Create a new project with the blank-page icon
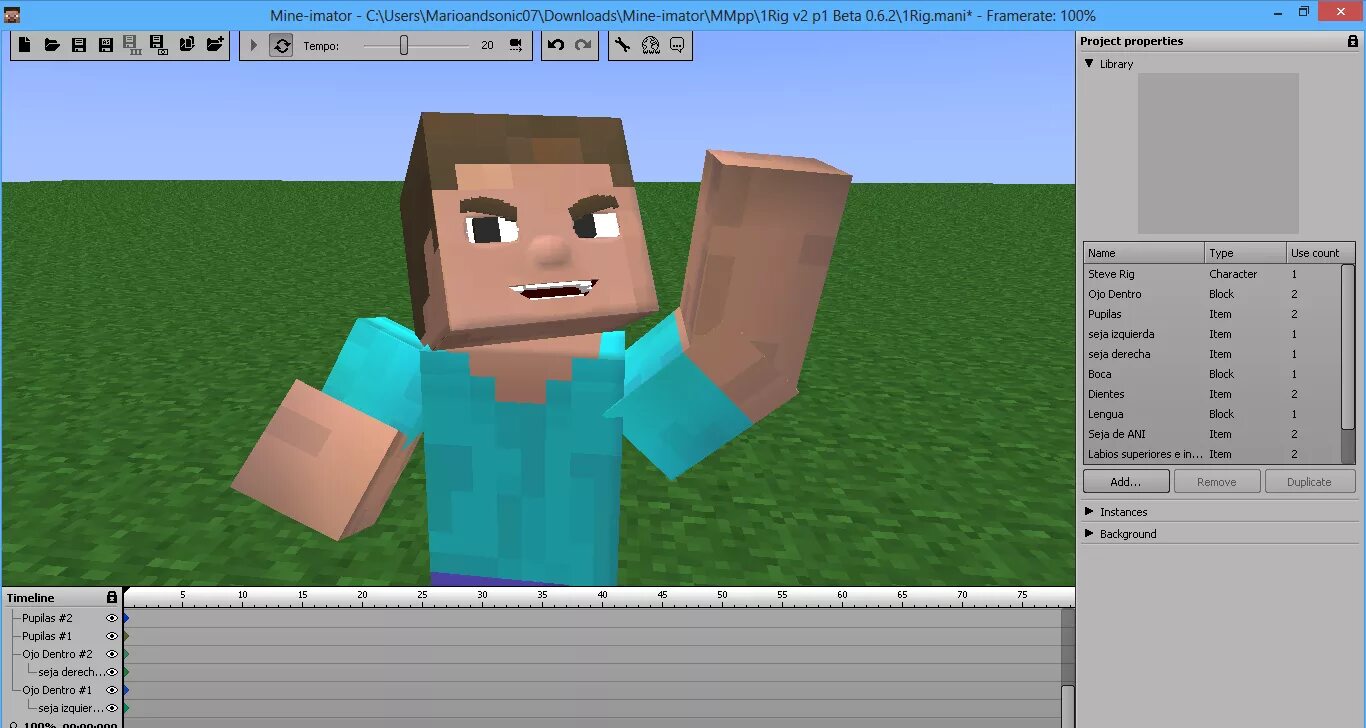The height and width of the screenshot is (728, 1366). (x=25, y=45)
